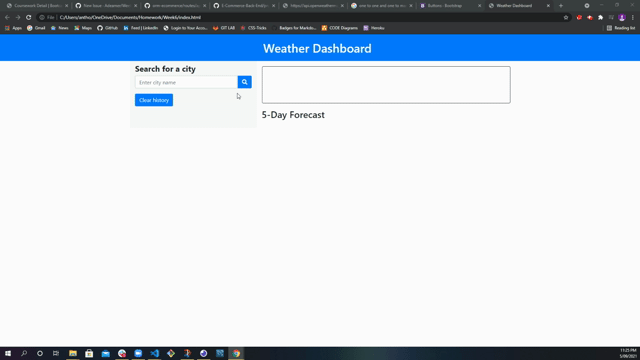The image size is (640, 360).
Task: Click the browser forward arrow
Action: click(x=18, y=18)
